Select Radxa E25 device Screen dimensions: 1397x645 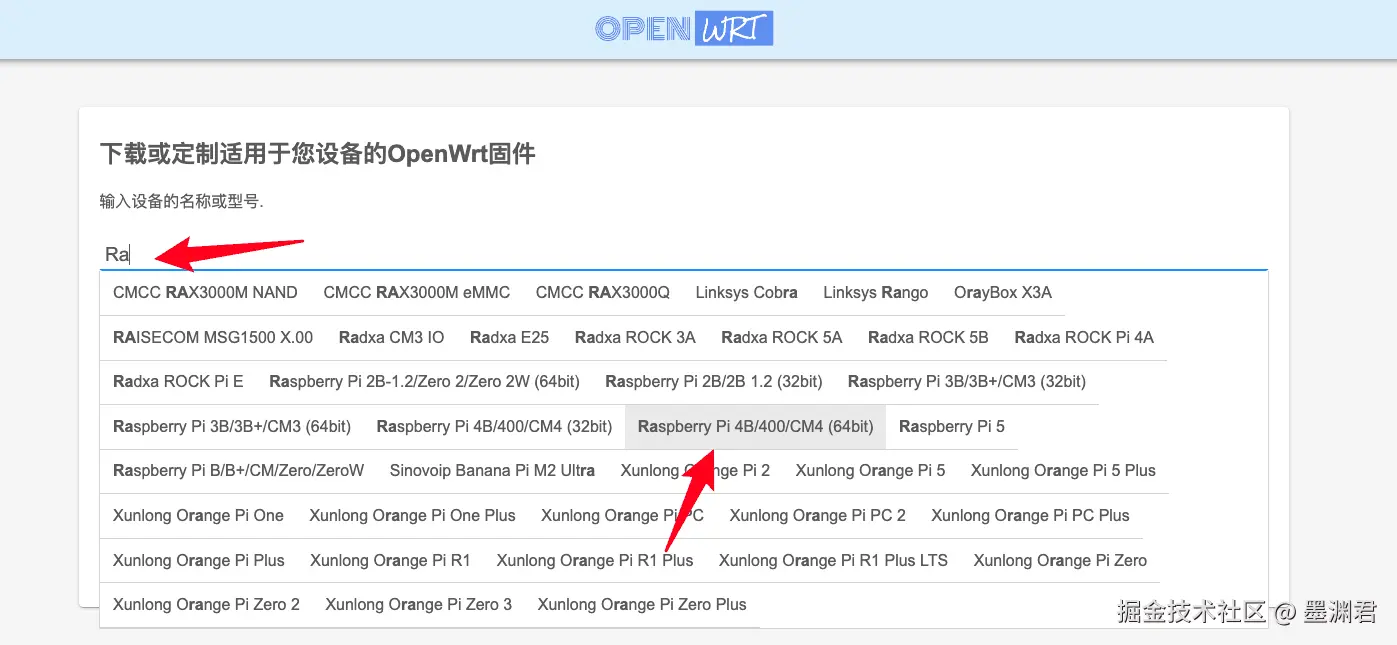[x=510, y=337]
